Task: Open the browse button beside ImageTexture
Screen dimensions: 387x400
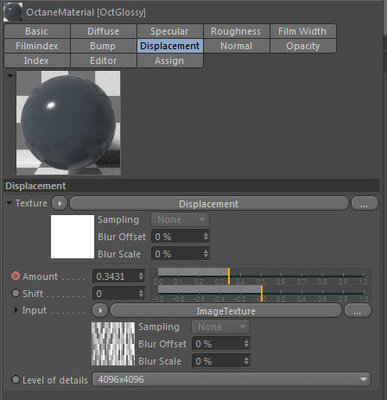Action: (x=357, y=311)
